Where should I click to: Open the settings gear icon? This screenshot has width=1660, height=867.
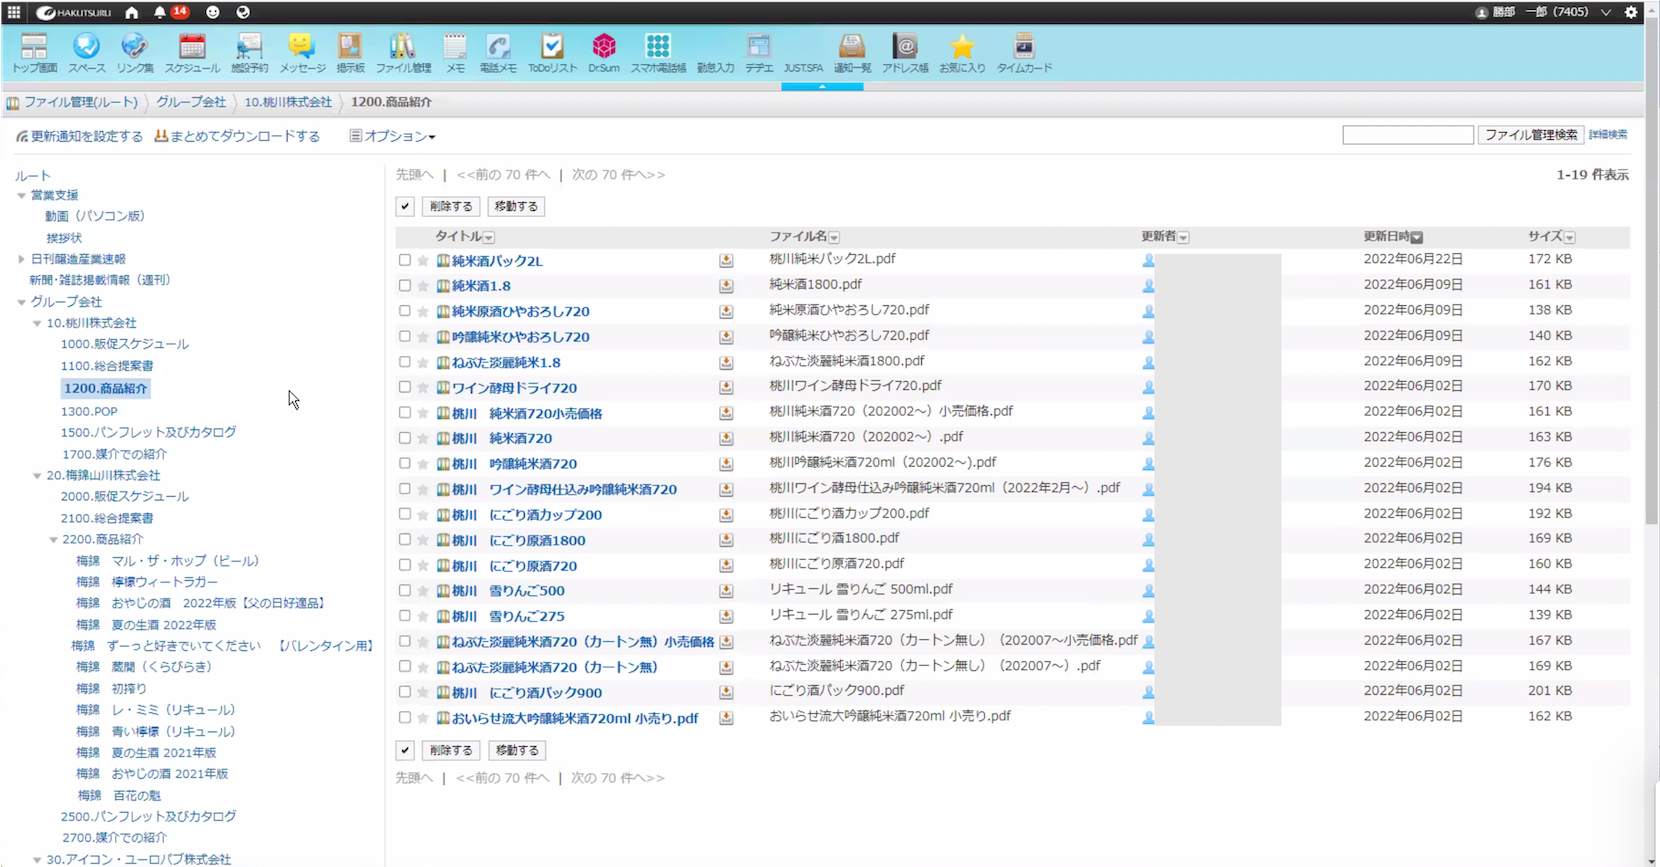(1631, 12)
